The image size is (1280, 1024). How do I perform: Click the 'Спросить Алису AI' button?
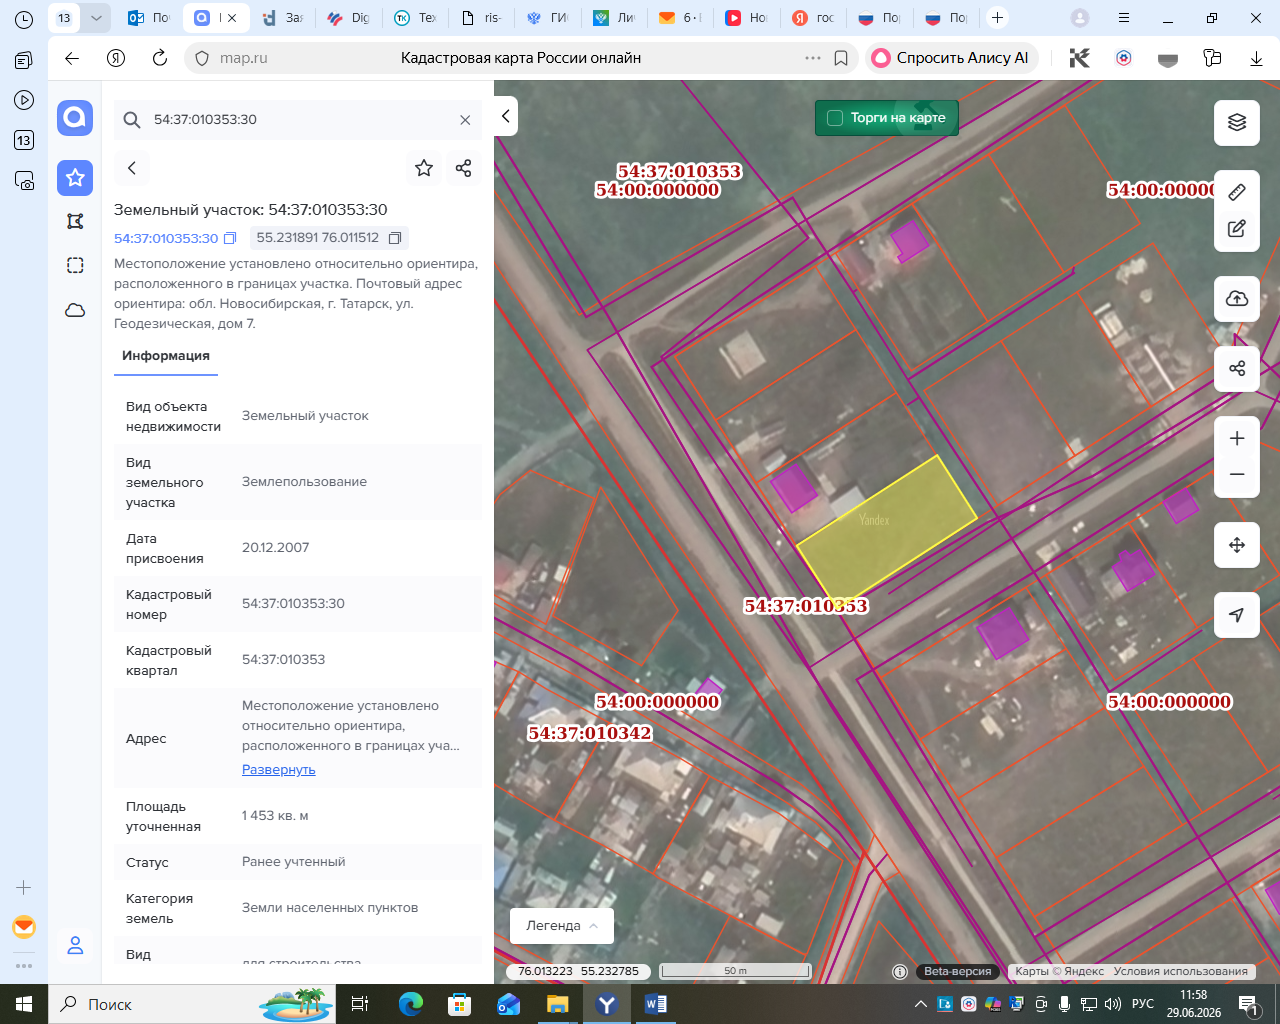pyautogui.click(x=951, y=58)
